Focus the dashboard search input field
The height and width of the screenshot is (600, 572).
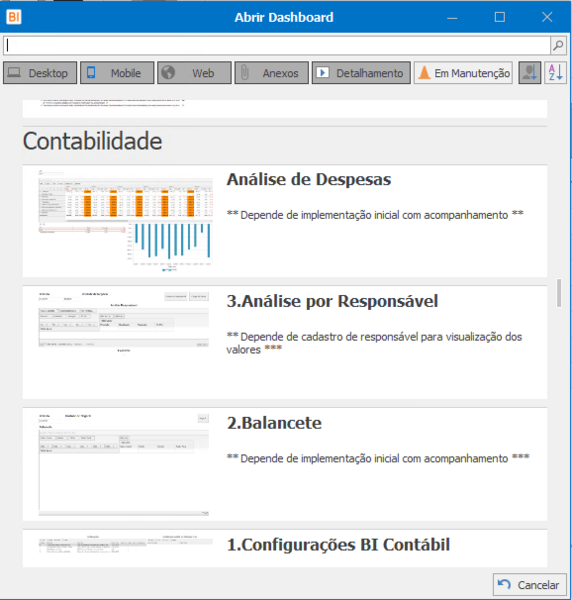coord(277,46)
